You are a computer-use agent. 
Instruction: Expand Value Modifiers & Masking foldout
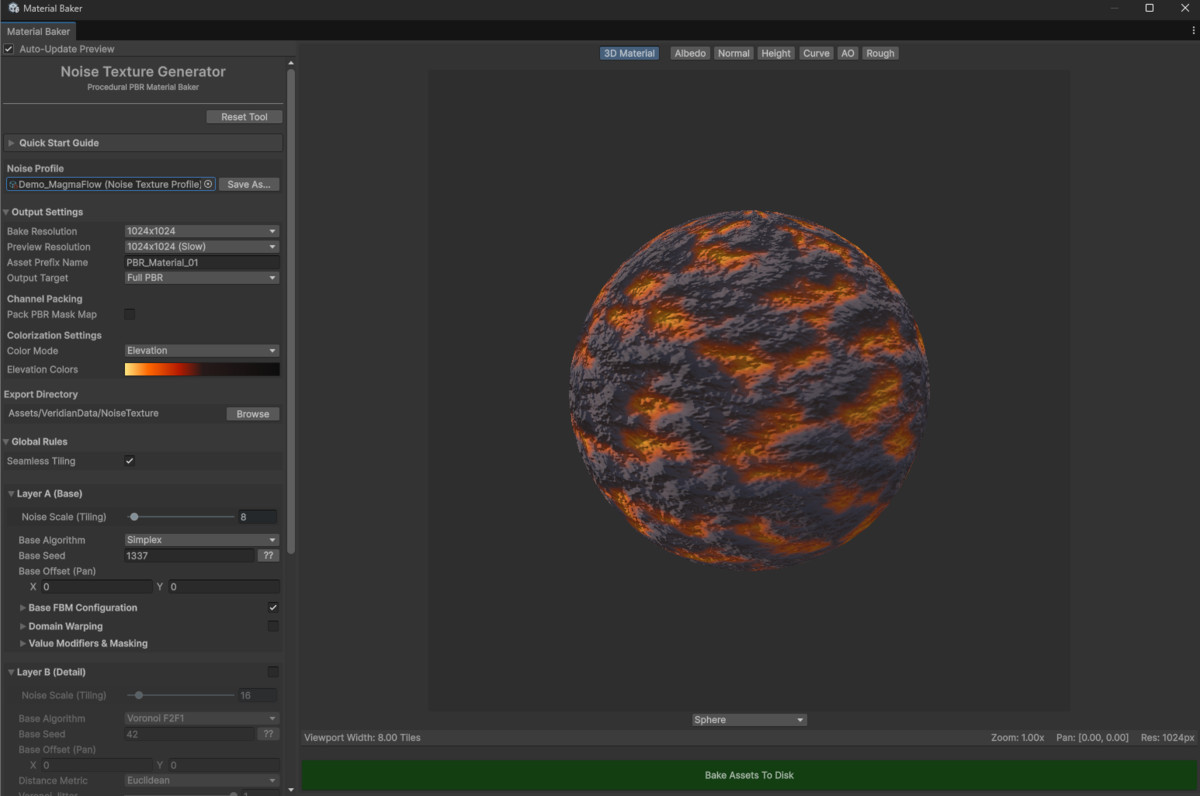coord(23,644)
